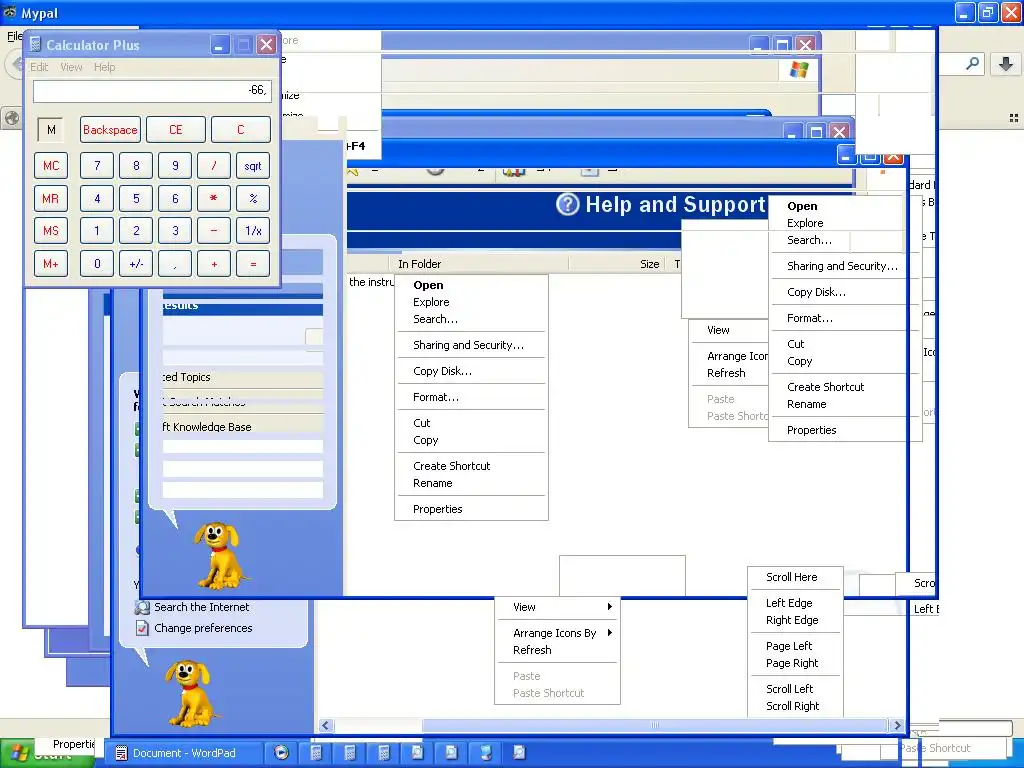The width and height of the screenshot is (1024, 768).
Task: Open Windows Media Player from taskbar
Action: (281, 752)
